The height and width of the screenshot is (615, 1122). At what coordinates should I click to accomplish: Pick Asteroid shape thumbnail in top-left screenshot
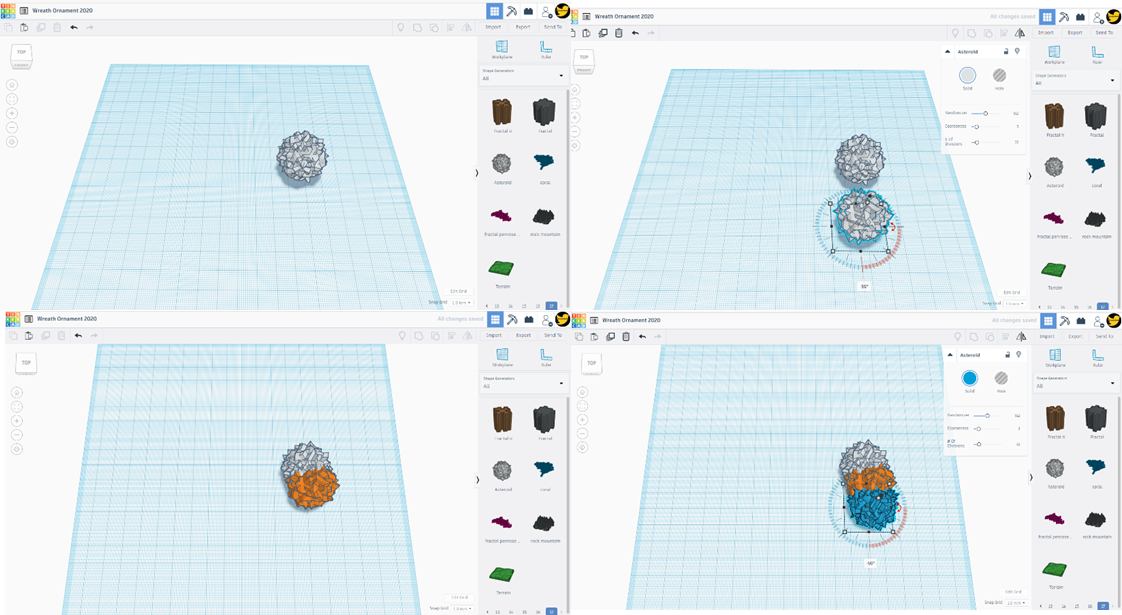tap(502, 163)
